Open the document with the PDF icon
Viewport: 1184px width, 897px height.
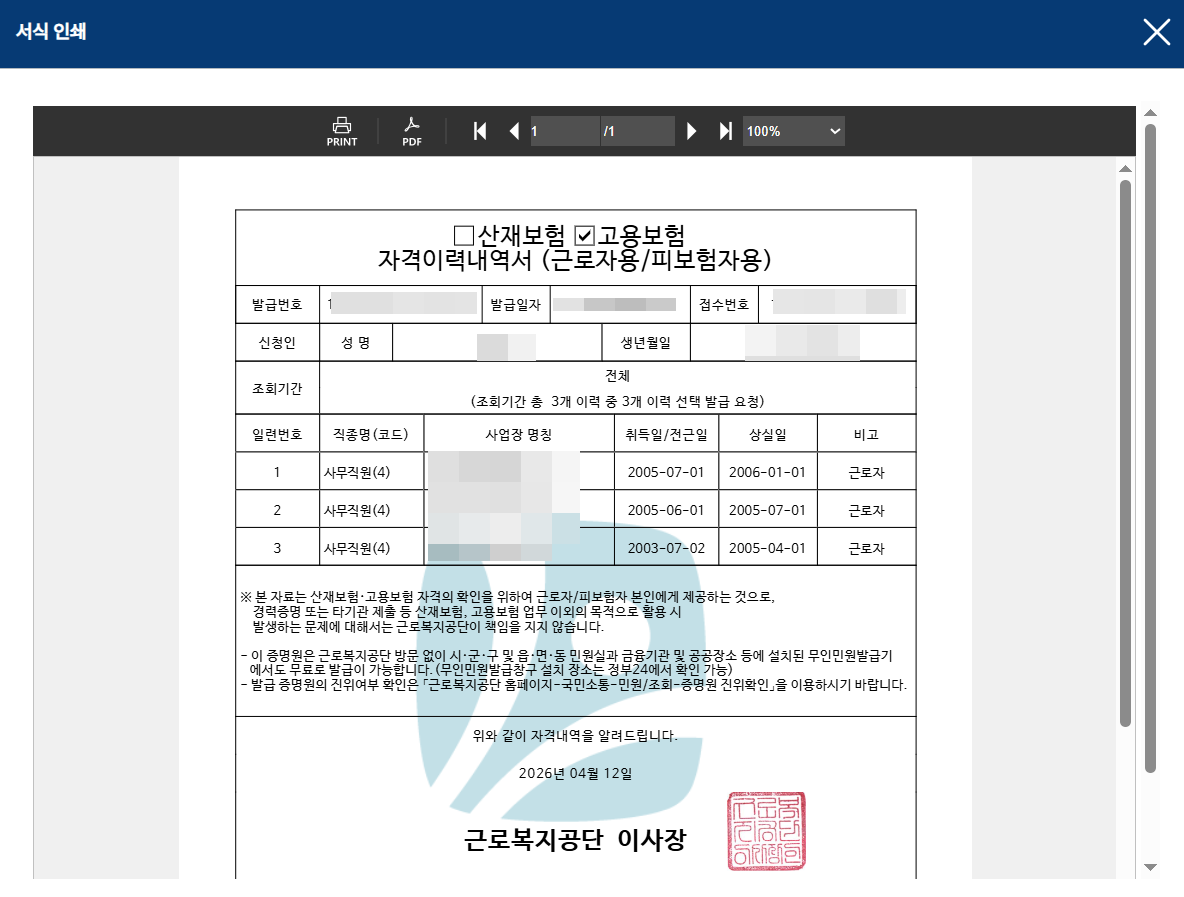pyautogui.click(x=413, y=131)
